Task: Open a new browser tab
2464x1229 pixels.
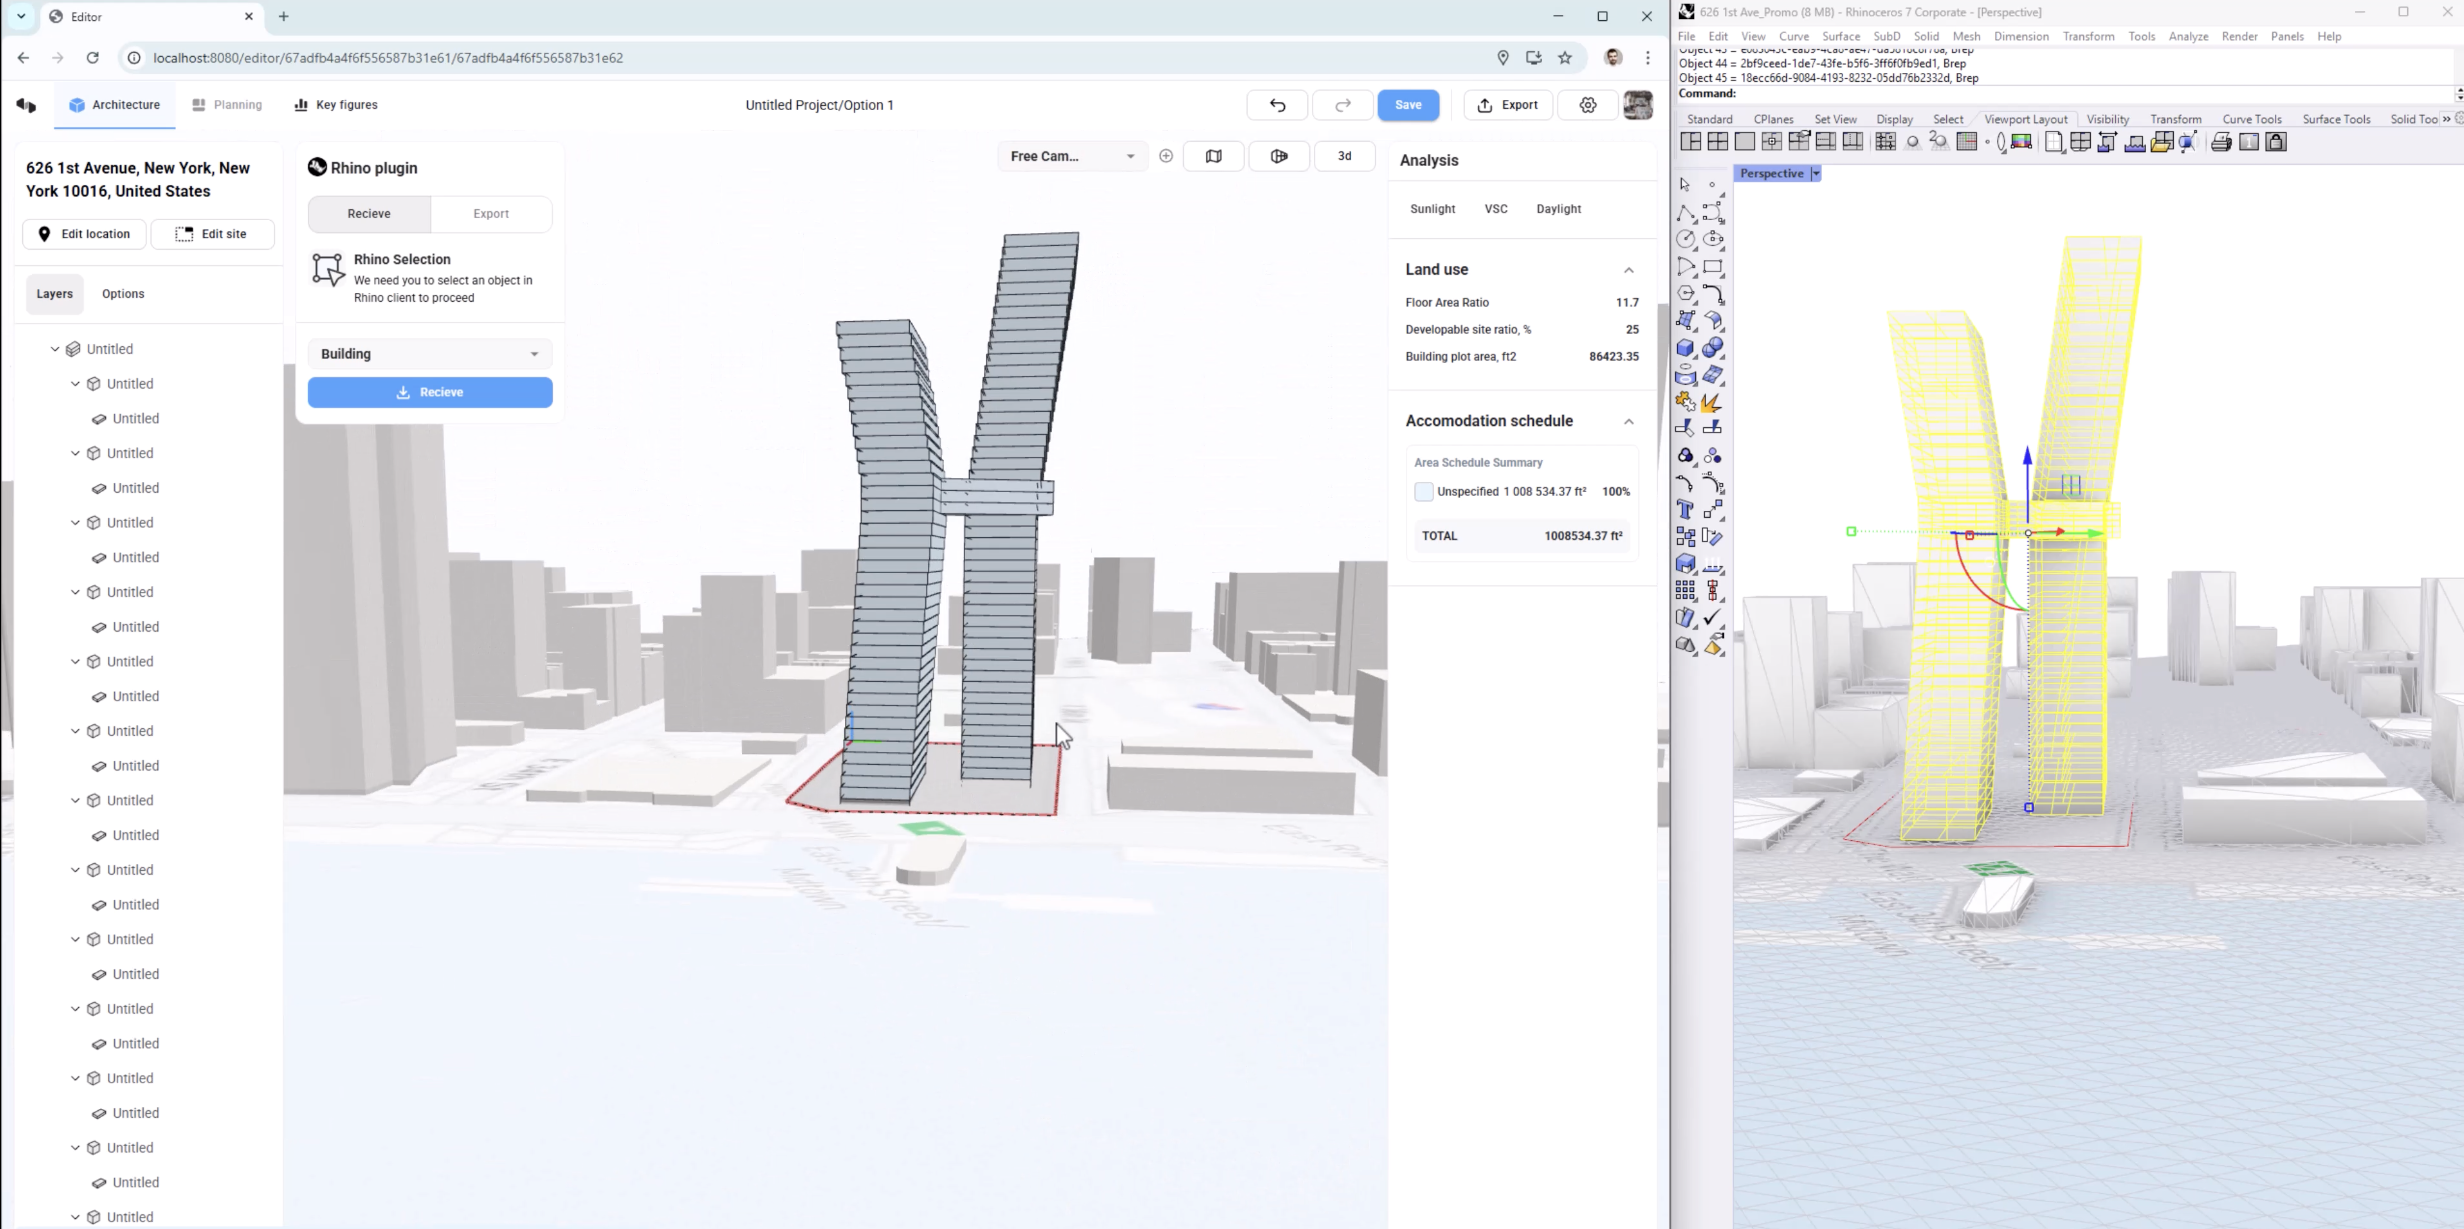Action: point(284,16)
